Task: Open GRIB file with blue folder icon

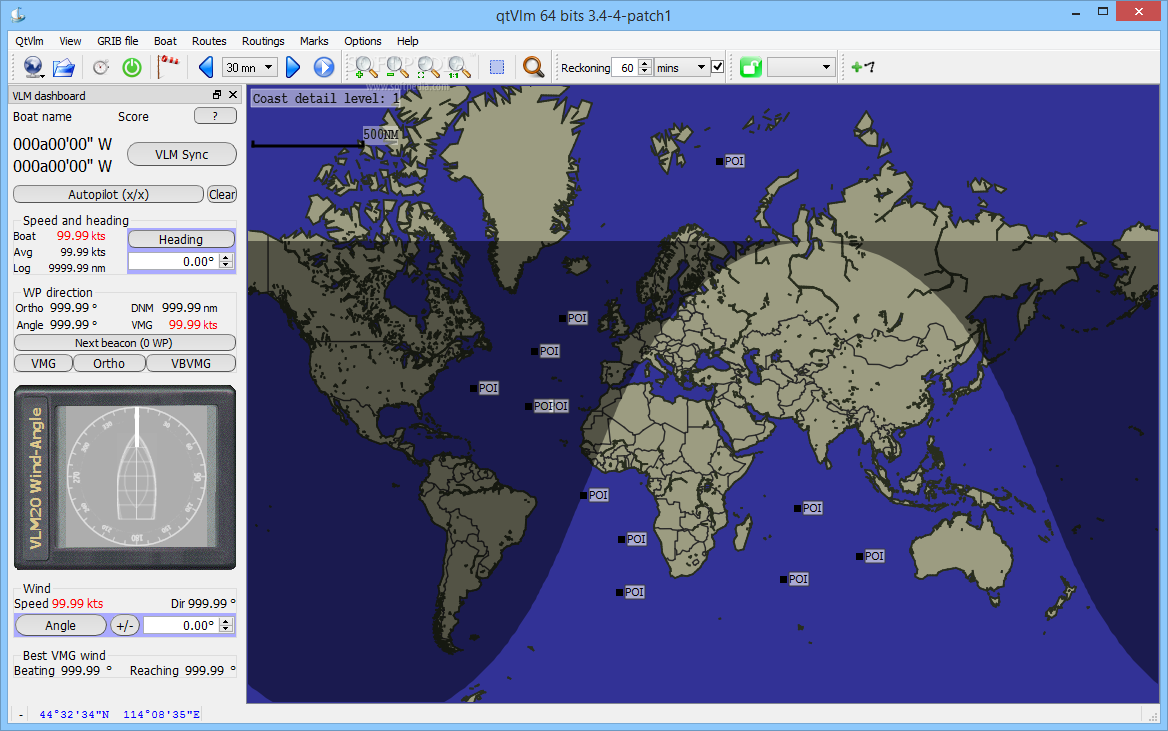Action: click(x=64, y=68)
